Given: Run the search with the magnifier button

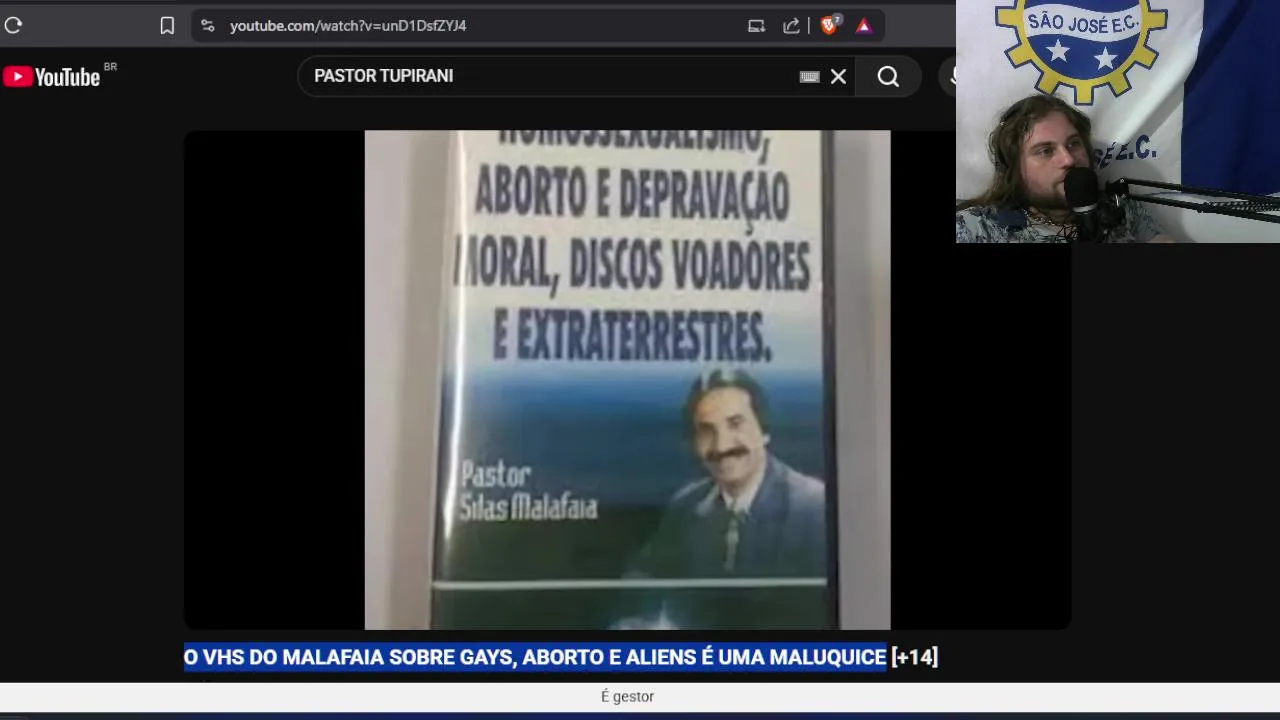Looking at the screenshot, I should click(x=888, y=77).
